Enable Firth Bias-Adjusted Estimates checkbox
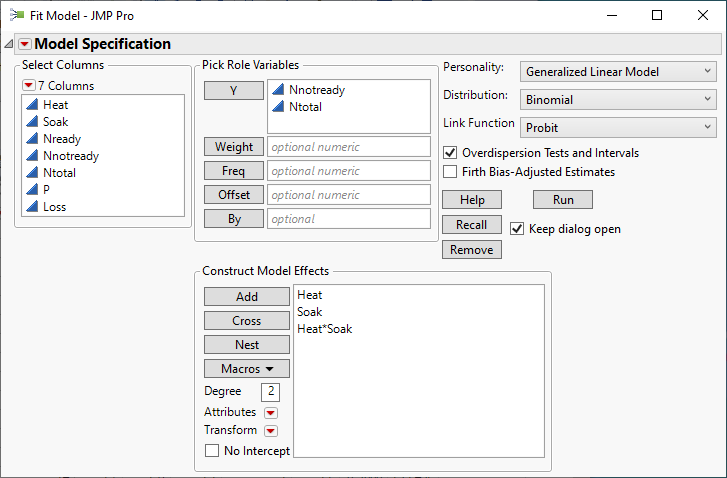Image resolution: width=727 pixels, height=478 pixels. tap(450, 171)
